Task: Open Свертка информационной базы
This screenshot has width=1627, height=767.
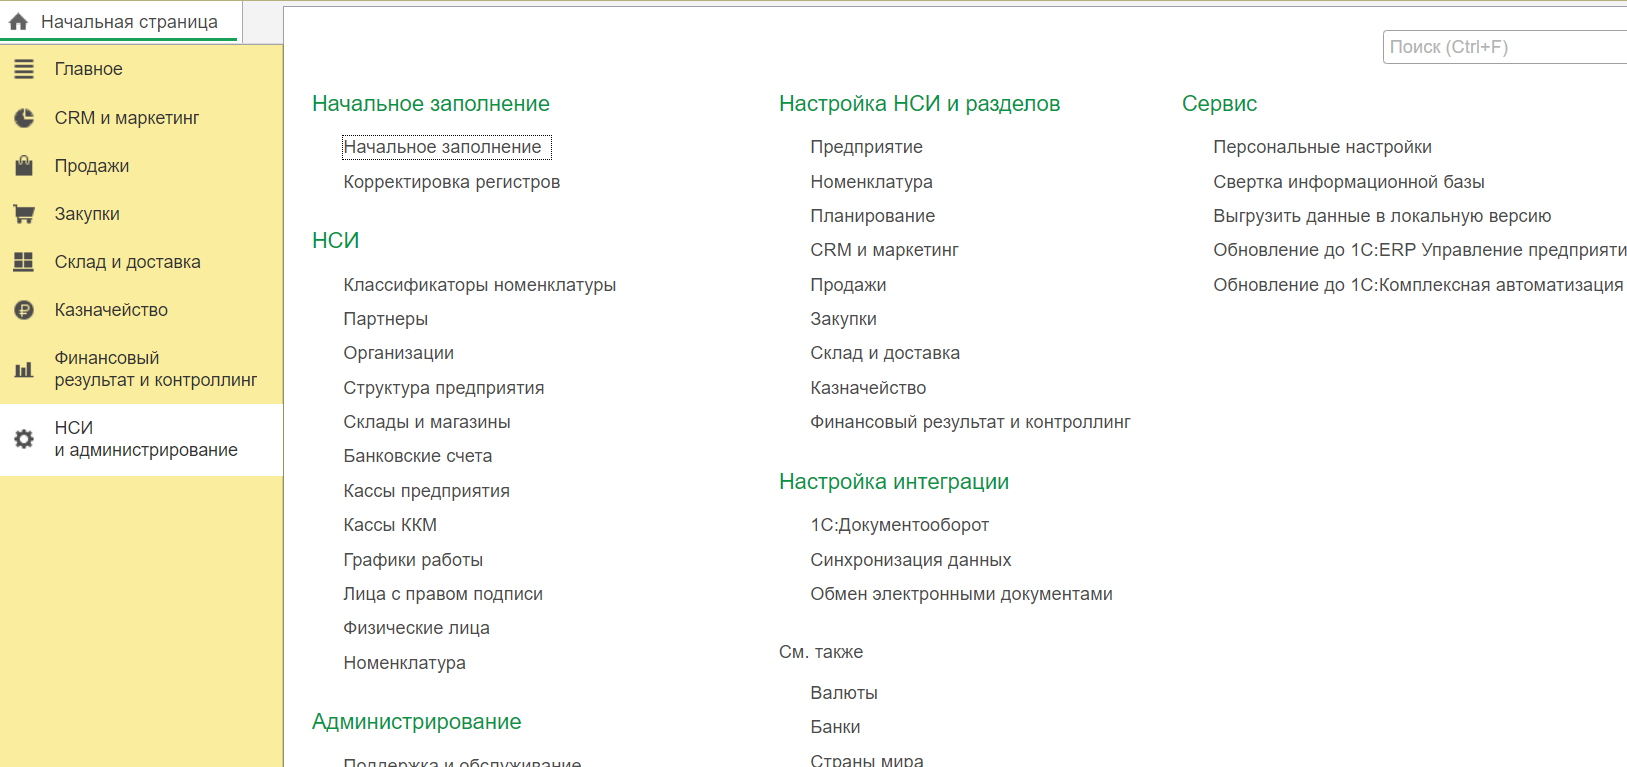Action: coord(1348,182)
